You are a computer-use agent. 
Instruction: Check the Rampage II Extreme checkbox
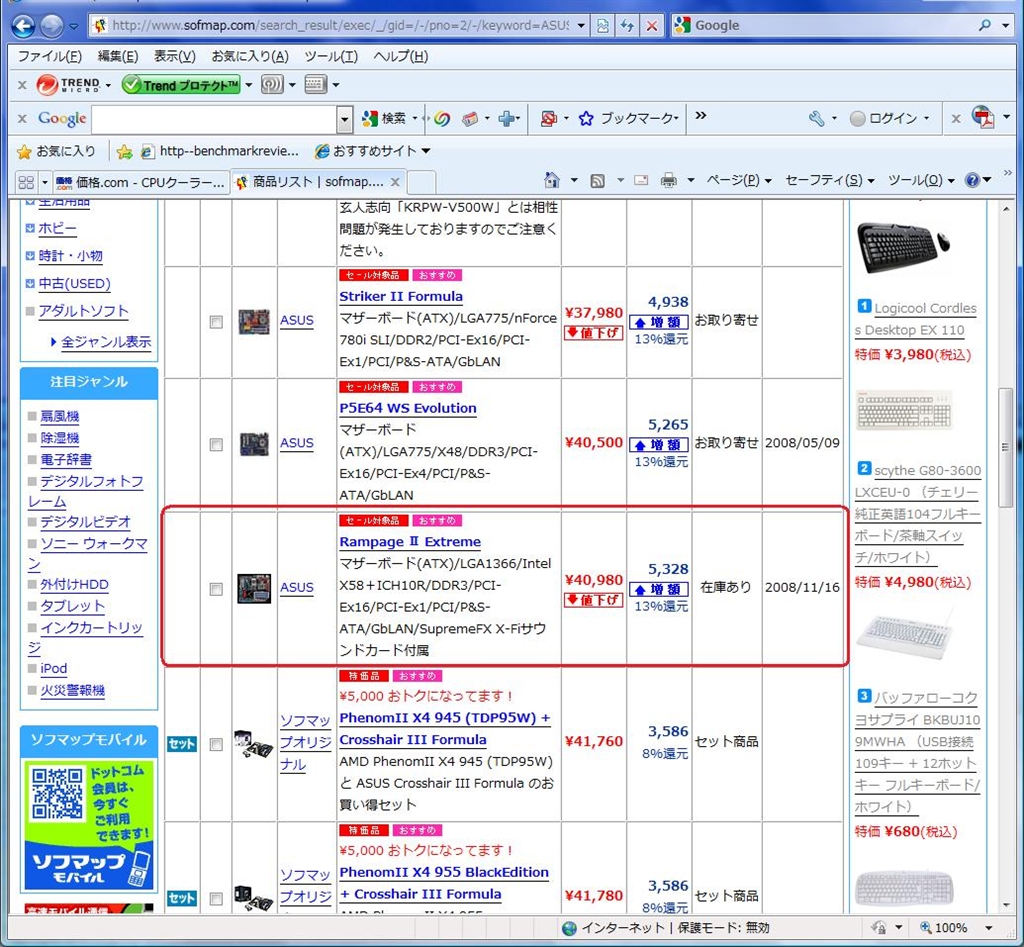pyautogui.click(x=216, y=589)
